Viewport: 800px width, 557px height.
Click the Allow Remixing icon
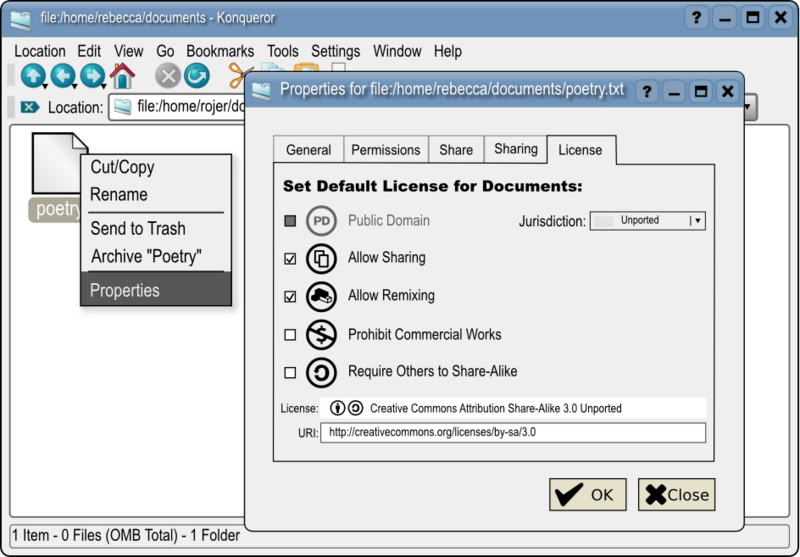click(321, 296)
